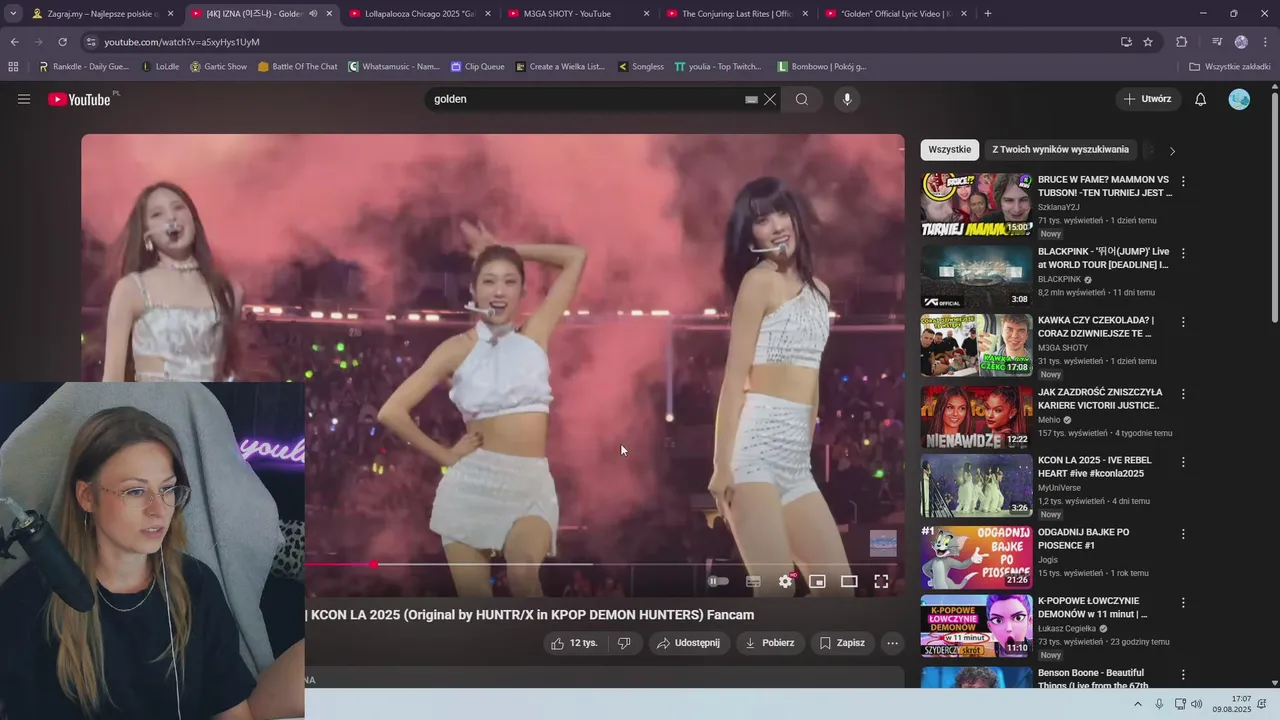1280x720 pixels.
Task: Open Windows notification bell in taskbar
Action: tap(1262, 704)
